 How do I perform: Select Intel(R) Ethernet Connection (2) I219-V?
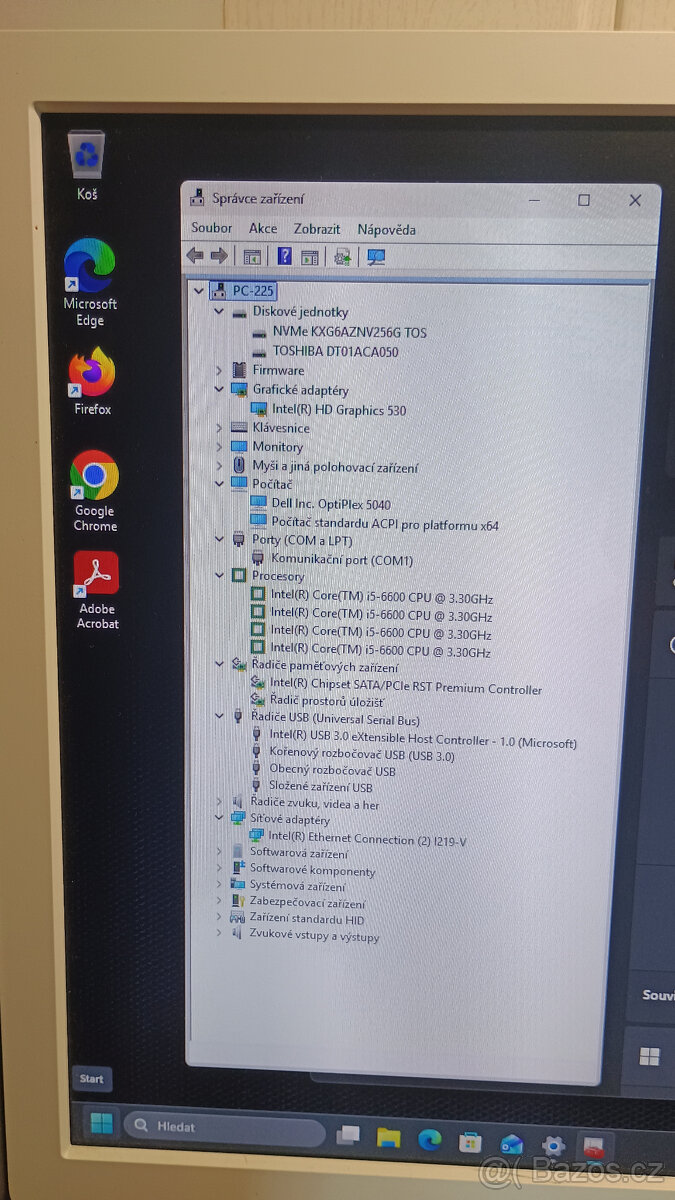click(x=366, y=840)
